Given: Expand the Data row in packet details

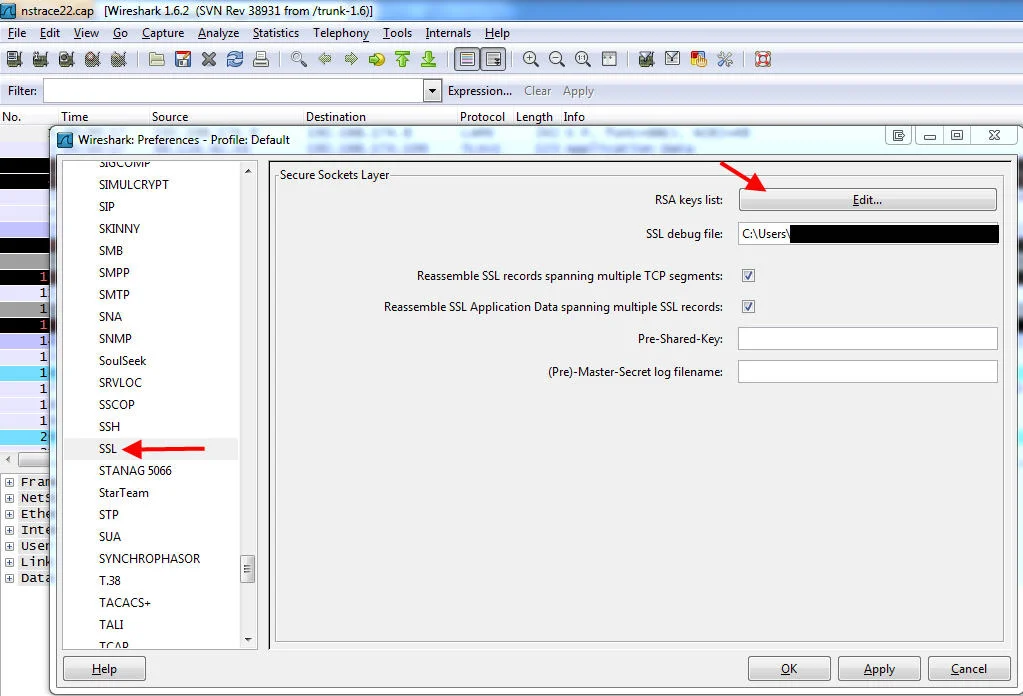Looking at the screenshot, I should coord(9,578).
